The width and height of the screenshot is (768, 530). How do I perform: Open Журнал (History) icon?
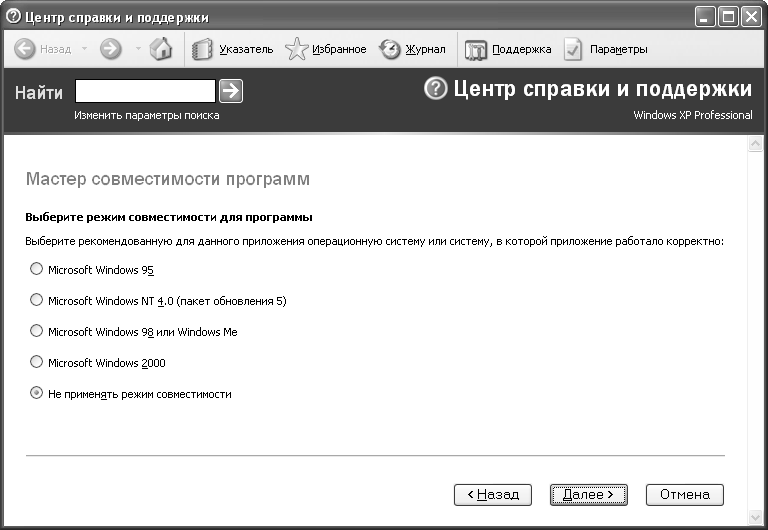[x=390, y=49]
